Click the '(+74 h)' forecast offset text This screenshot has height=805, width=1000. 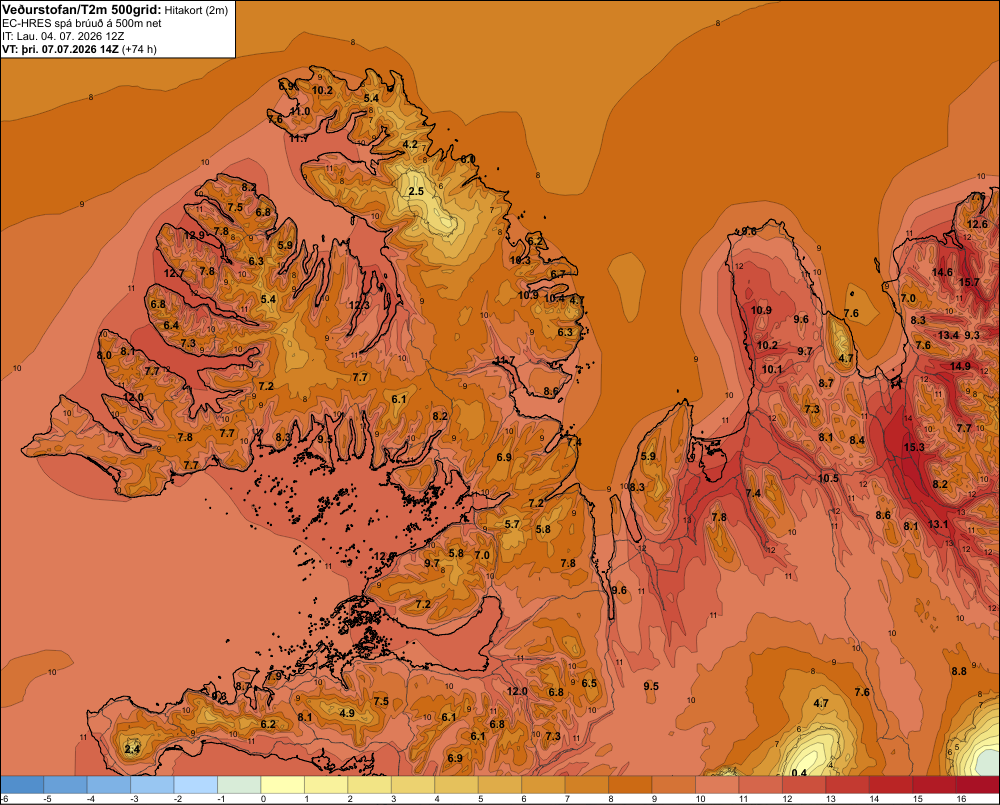pyautogui.click(x=139, y=49)
